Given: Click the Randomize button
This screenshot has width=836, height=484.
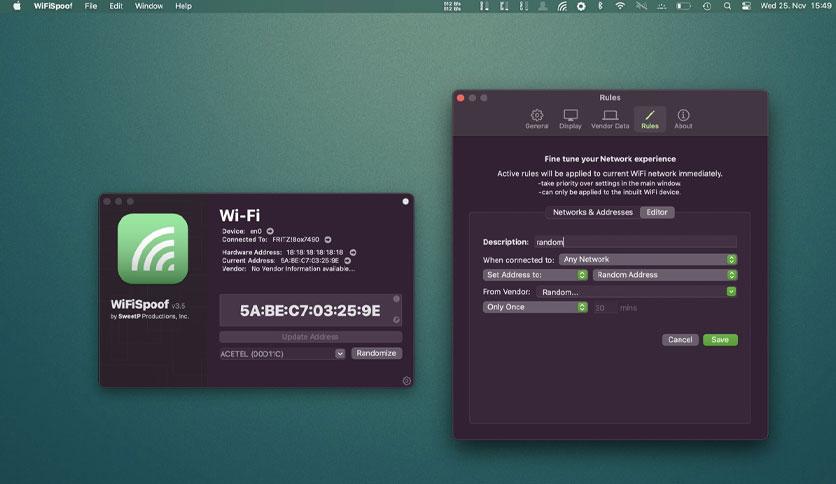Looking at the screenshot, I should [376, 353].
